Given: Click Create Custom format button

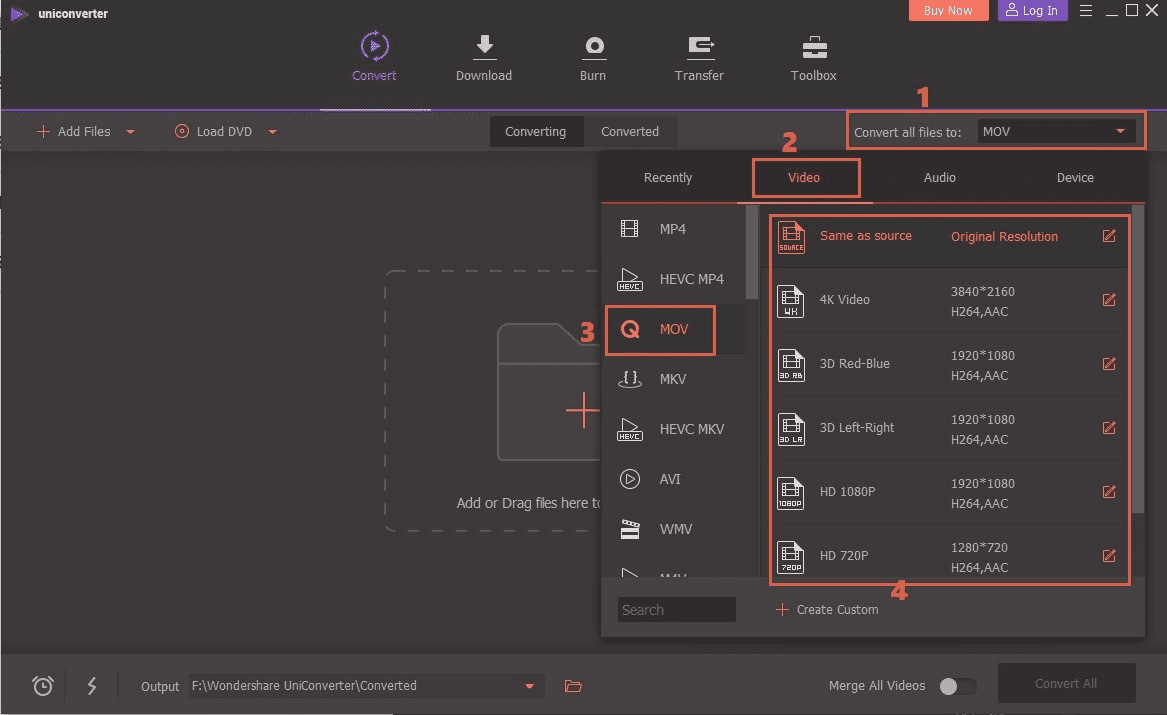Looking at the screenshot, I should (x=828, y=609).
